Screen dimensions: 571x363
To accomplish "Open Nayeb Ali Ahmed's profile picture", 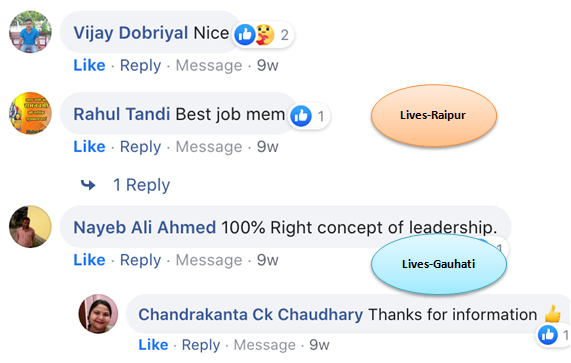I will (x=30, y=227).
